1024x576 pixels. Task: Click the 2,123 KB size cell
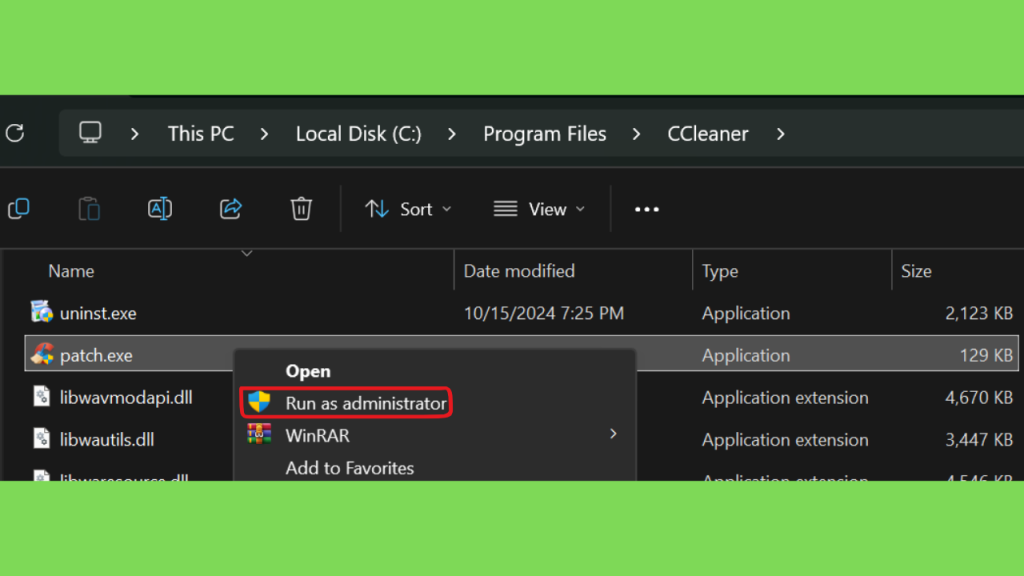979,313
